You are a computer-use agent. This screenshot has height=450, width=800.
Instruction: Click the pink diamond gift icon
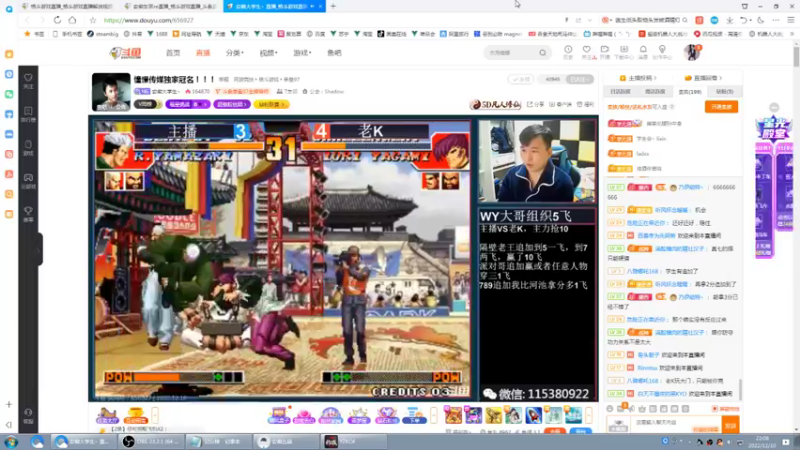386,415
